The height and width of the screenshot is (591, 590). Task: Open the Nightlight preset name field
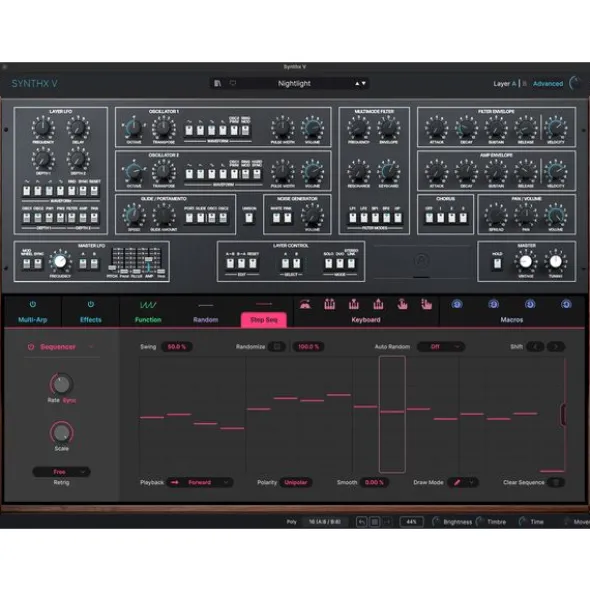294,83
